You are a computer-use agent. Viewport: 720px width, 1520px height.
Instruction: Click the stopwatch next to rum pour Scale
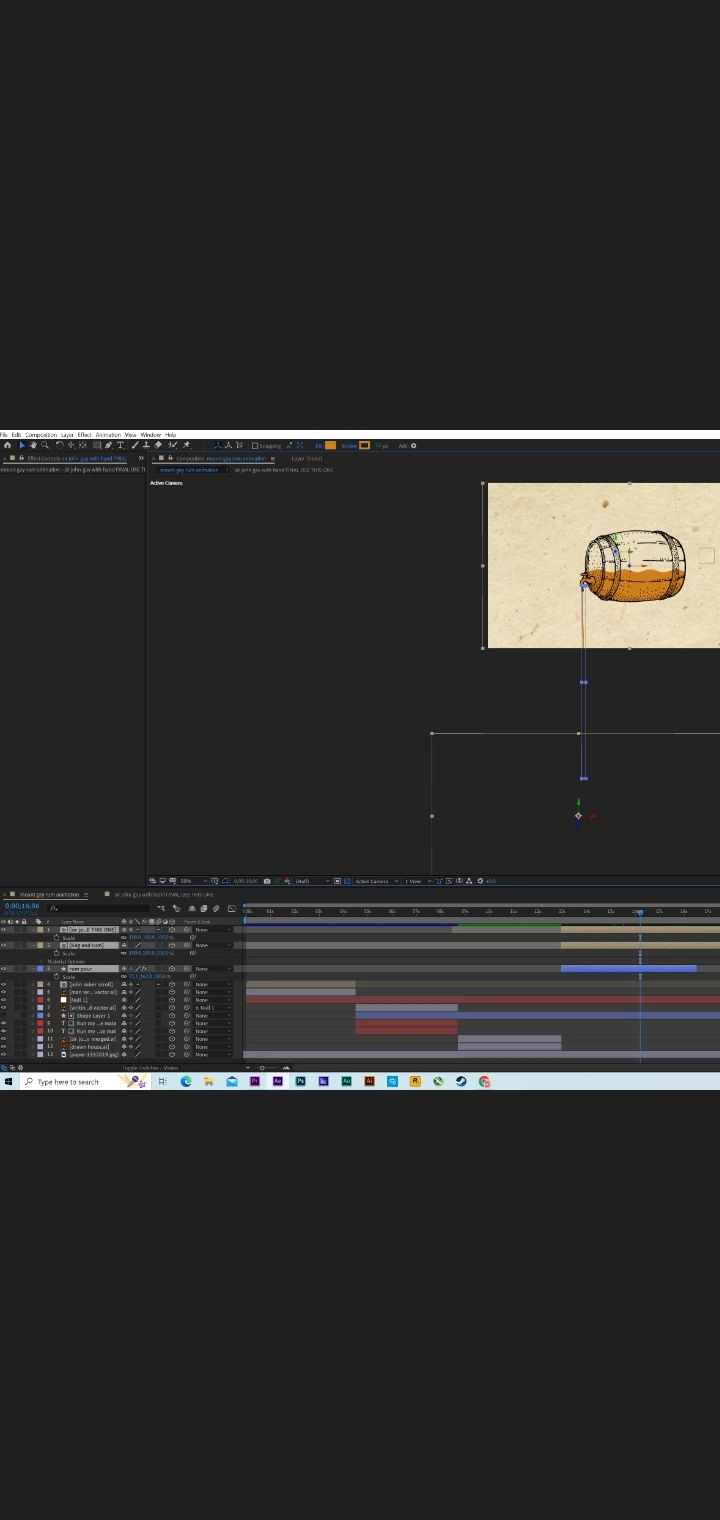tap(56, 977)
